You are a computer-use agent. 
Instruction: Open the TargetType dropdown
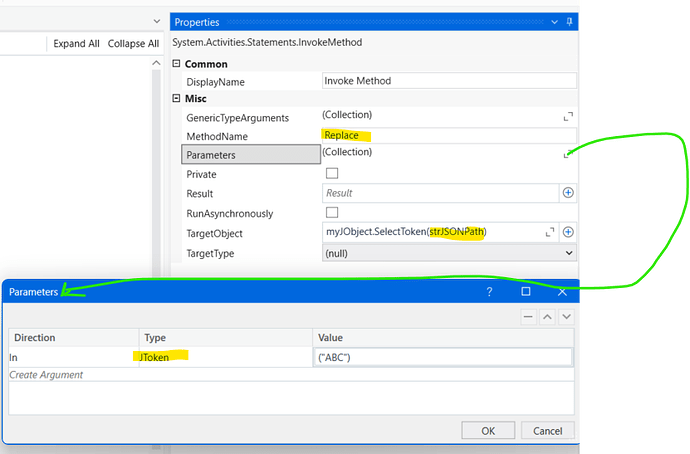449,253
